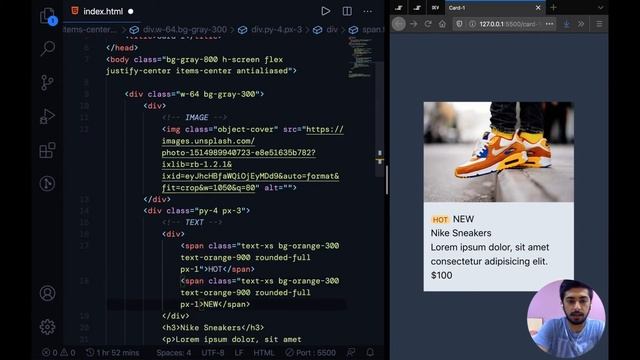Click the 'IMAGE' comment line in code

point(194,118)
